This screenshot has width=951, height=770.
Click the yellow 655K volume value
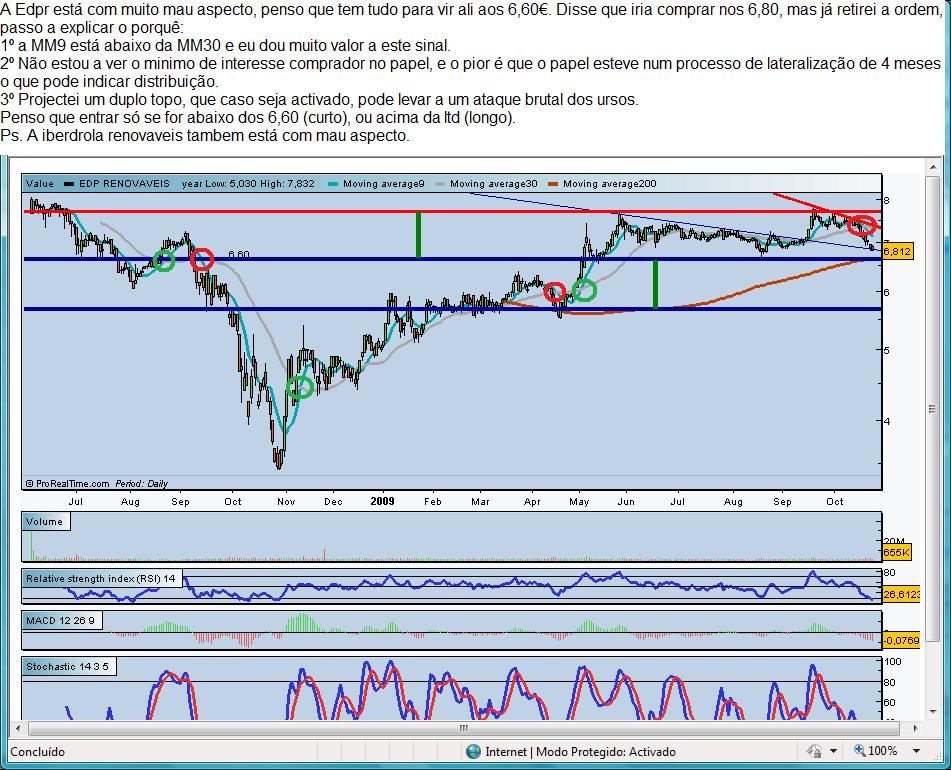coord(897,552)
